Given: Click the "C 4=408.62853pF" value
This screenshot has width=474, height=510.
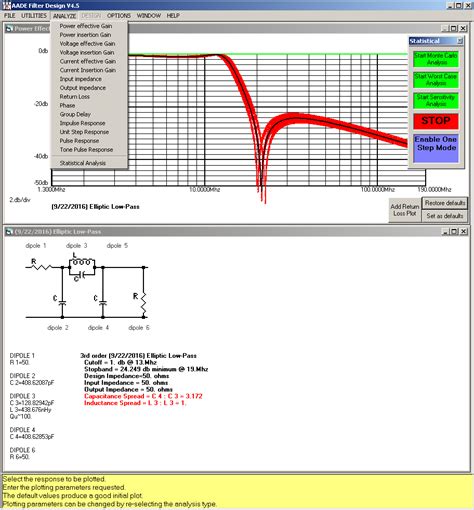Looking at the screenshot, I should [32, 437].
